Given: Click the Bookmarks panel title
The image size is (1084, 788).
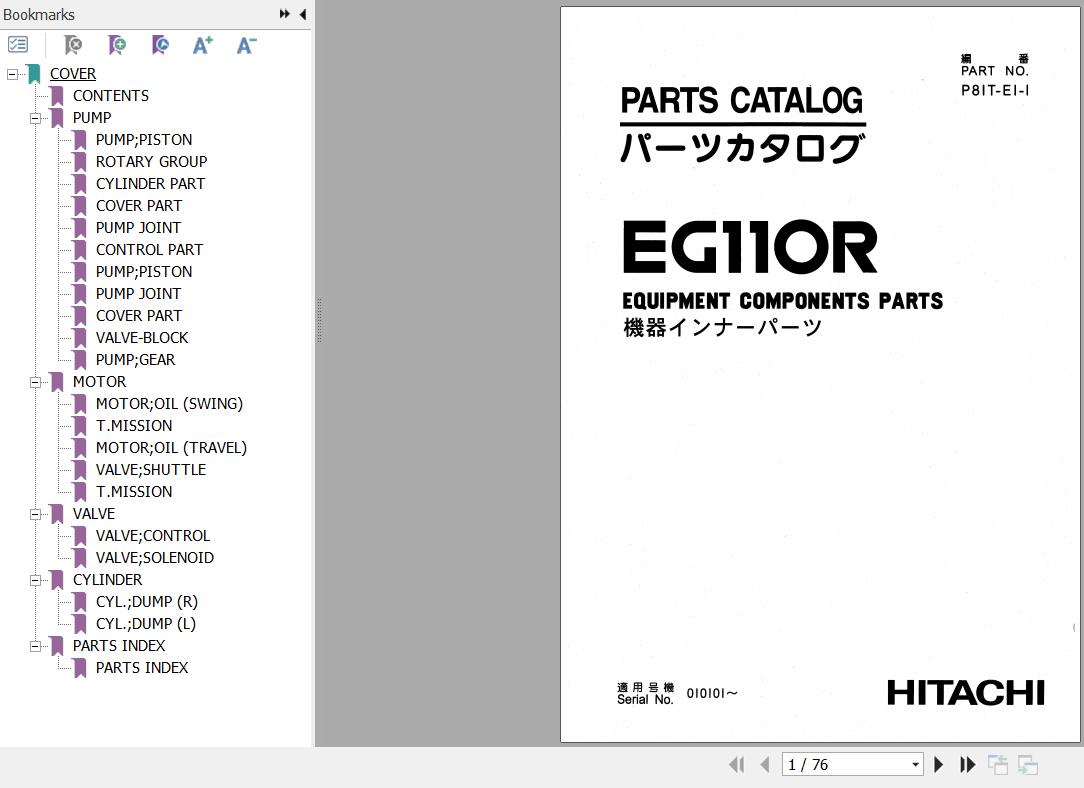Looking at the screenshot, I should [39, 15].
